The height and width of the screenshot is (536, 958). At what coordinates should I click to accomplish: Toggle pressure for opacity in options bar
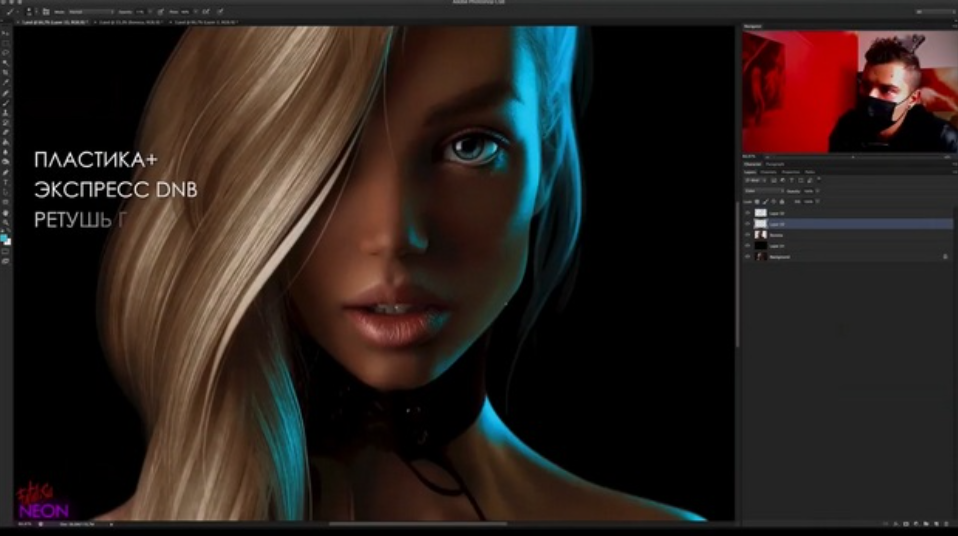(x=161, y=12)
